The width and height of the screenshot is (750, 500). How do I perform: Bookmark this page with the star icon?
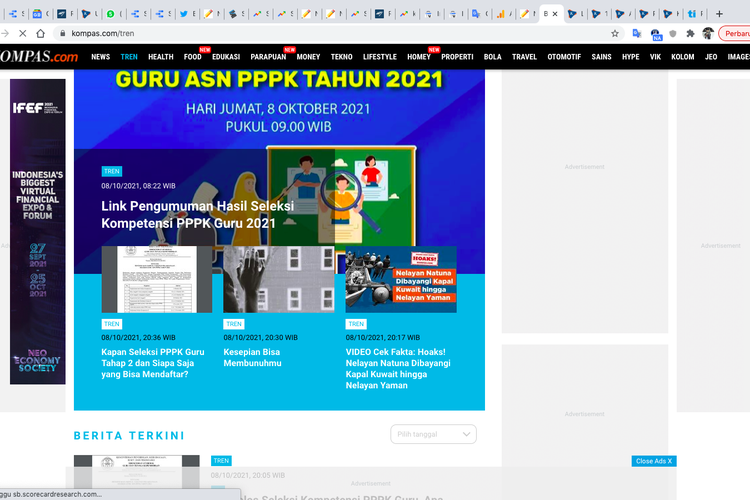[x=615, y=33]
